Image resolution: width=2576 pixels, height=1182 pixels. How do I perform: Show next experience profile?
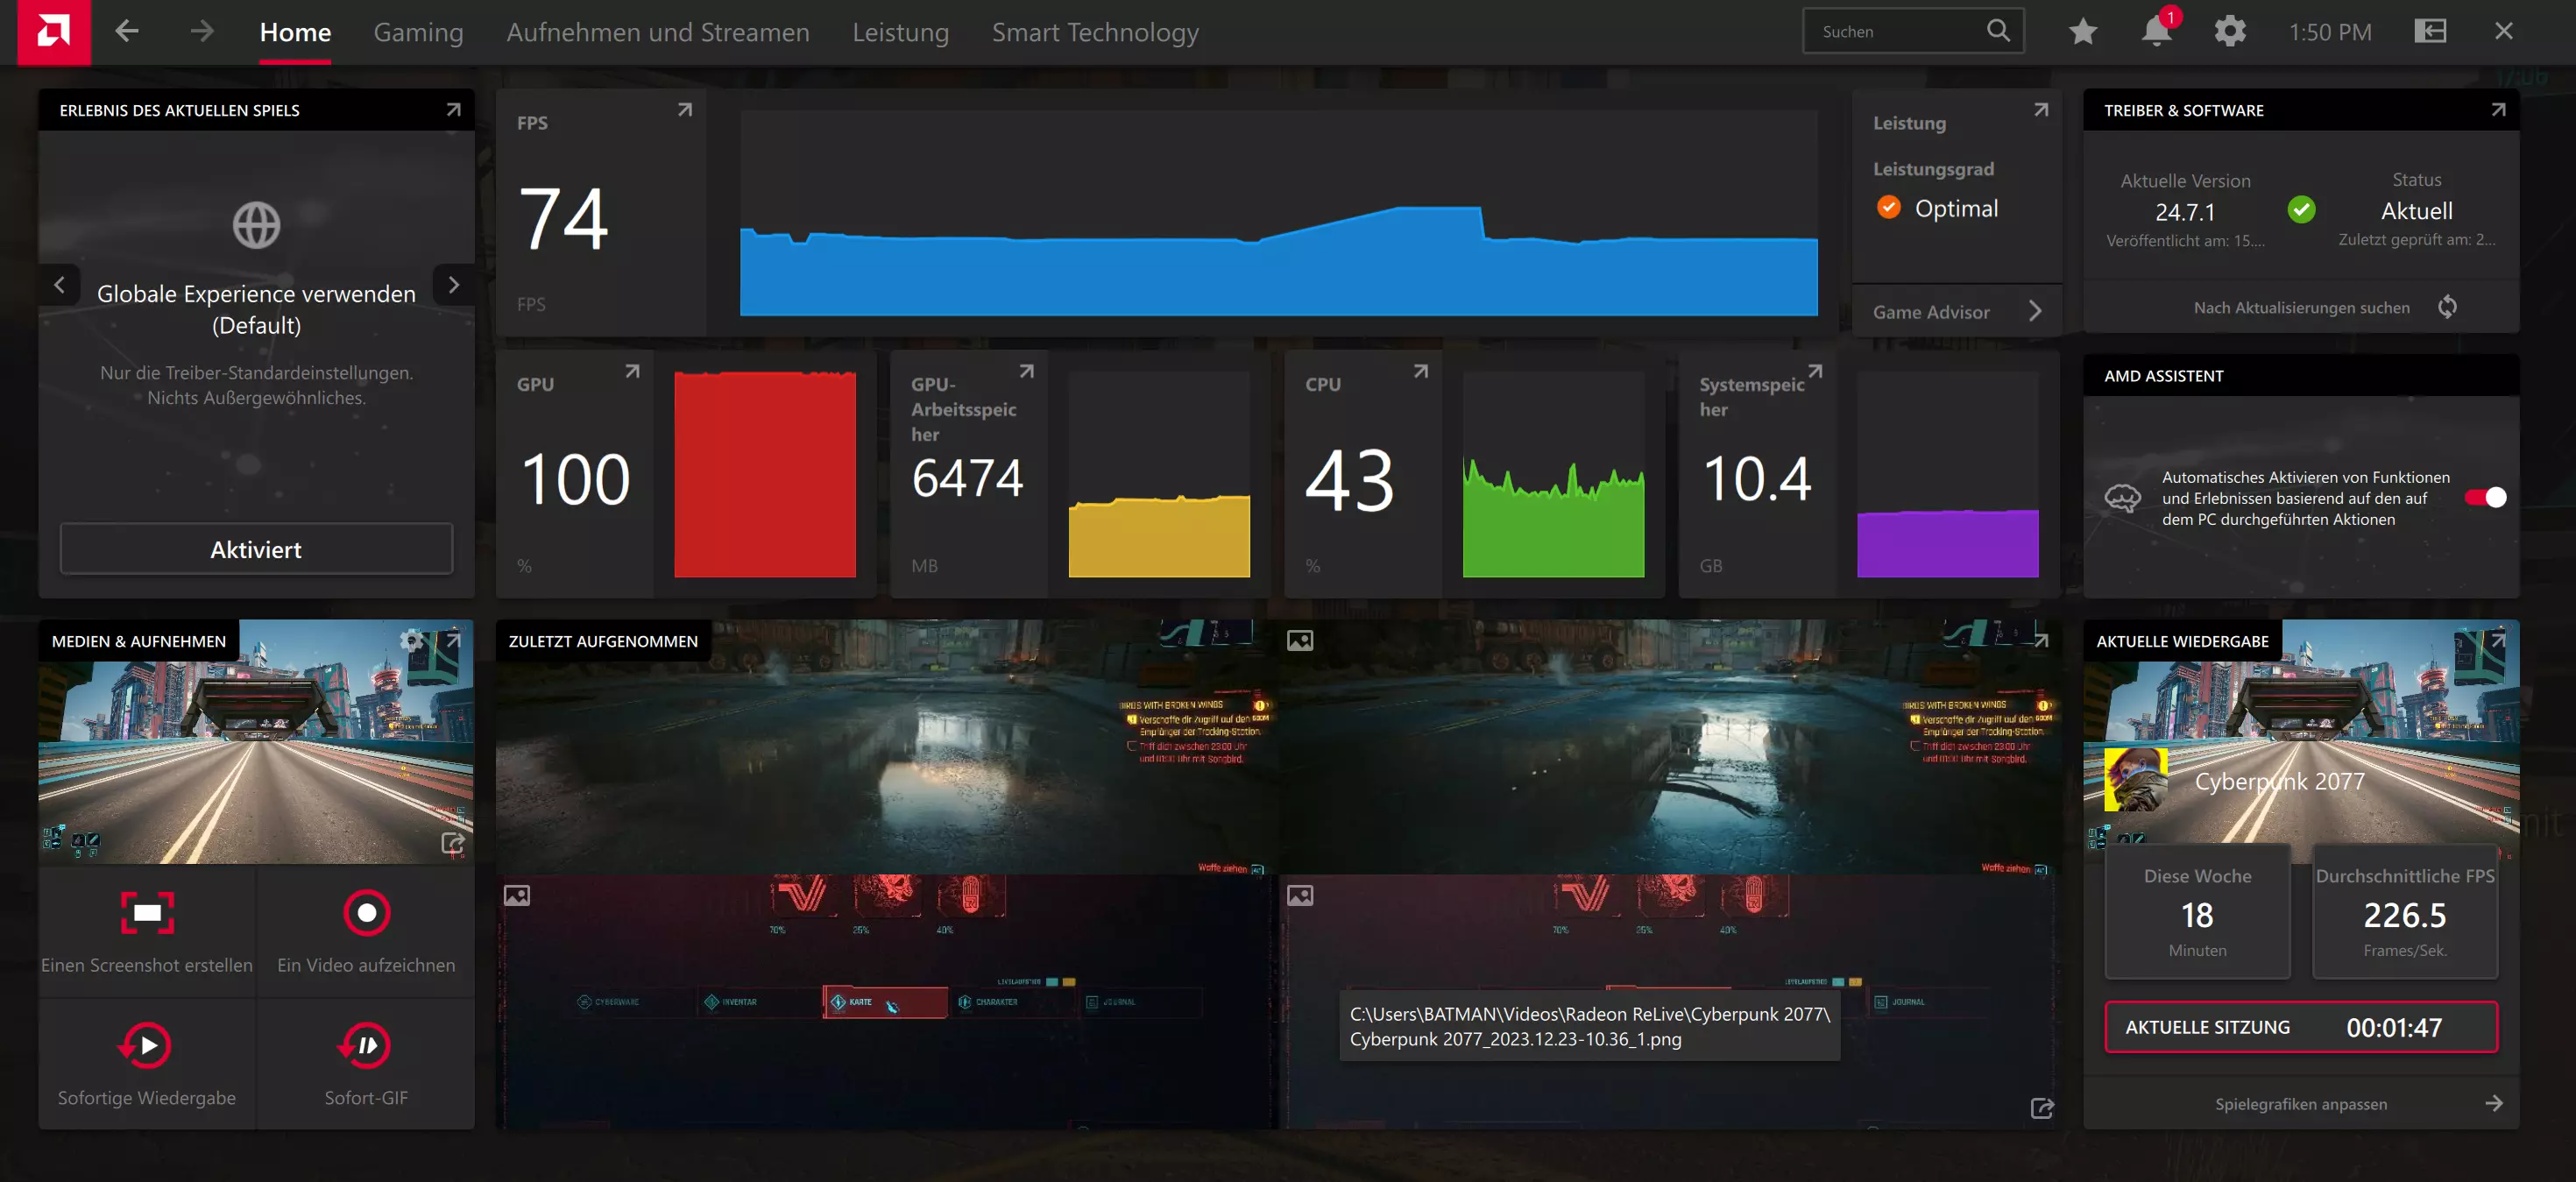[x=453, y=285]
